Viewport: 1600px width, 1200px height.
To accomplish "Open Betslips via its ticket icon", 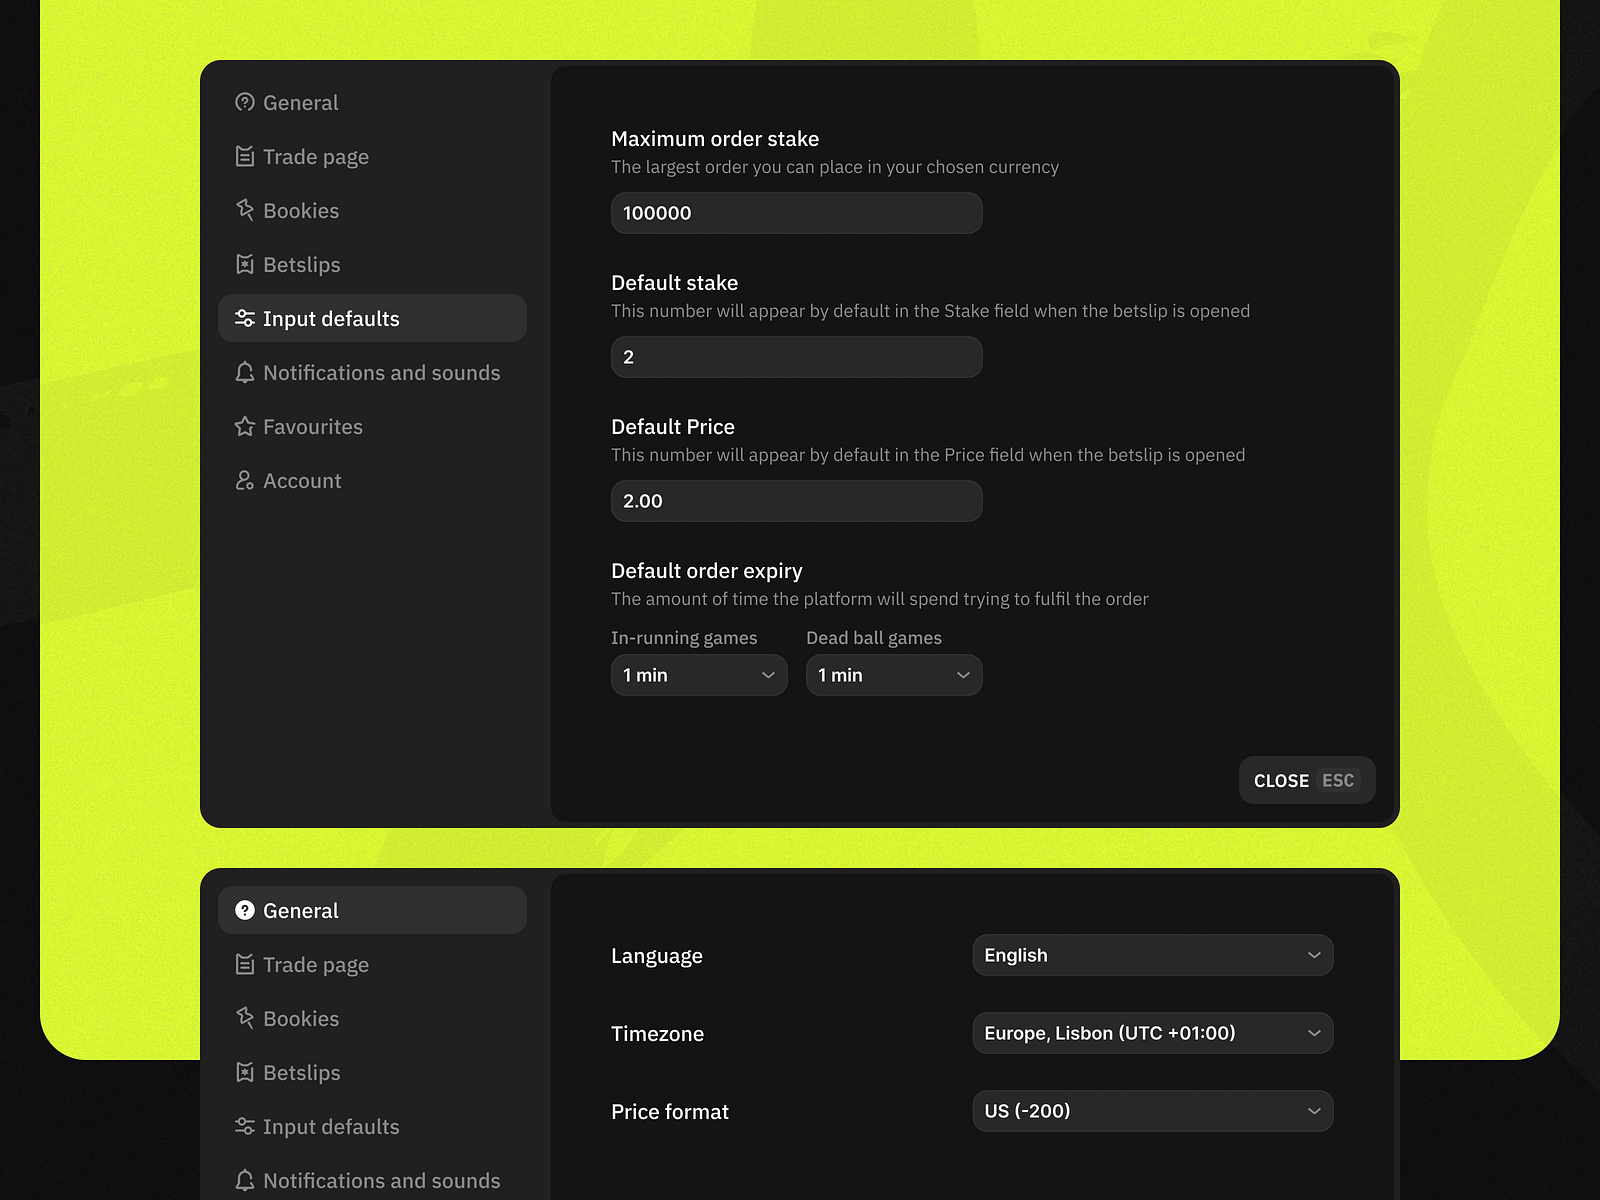I will [245, 264].
